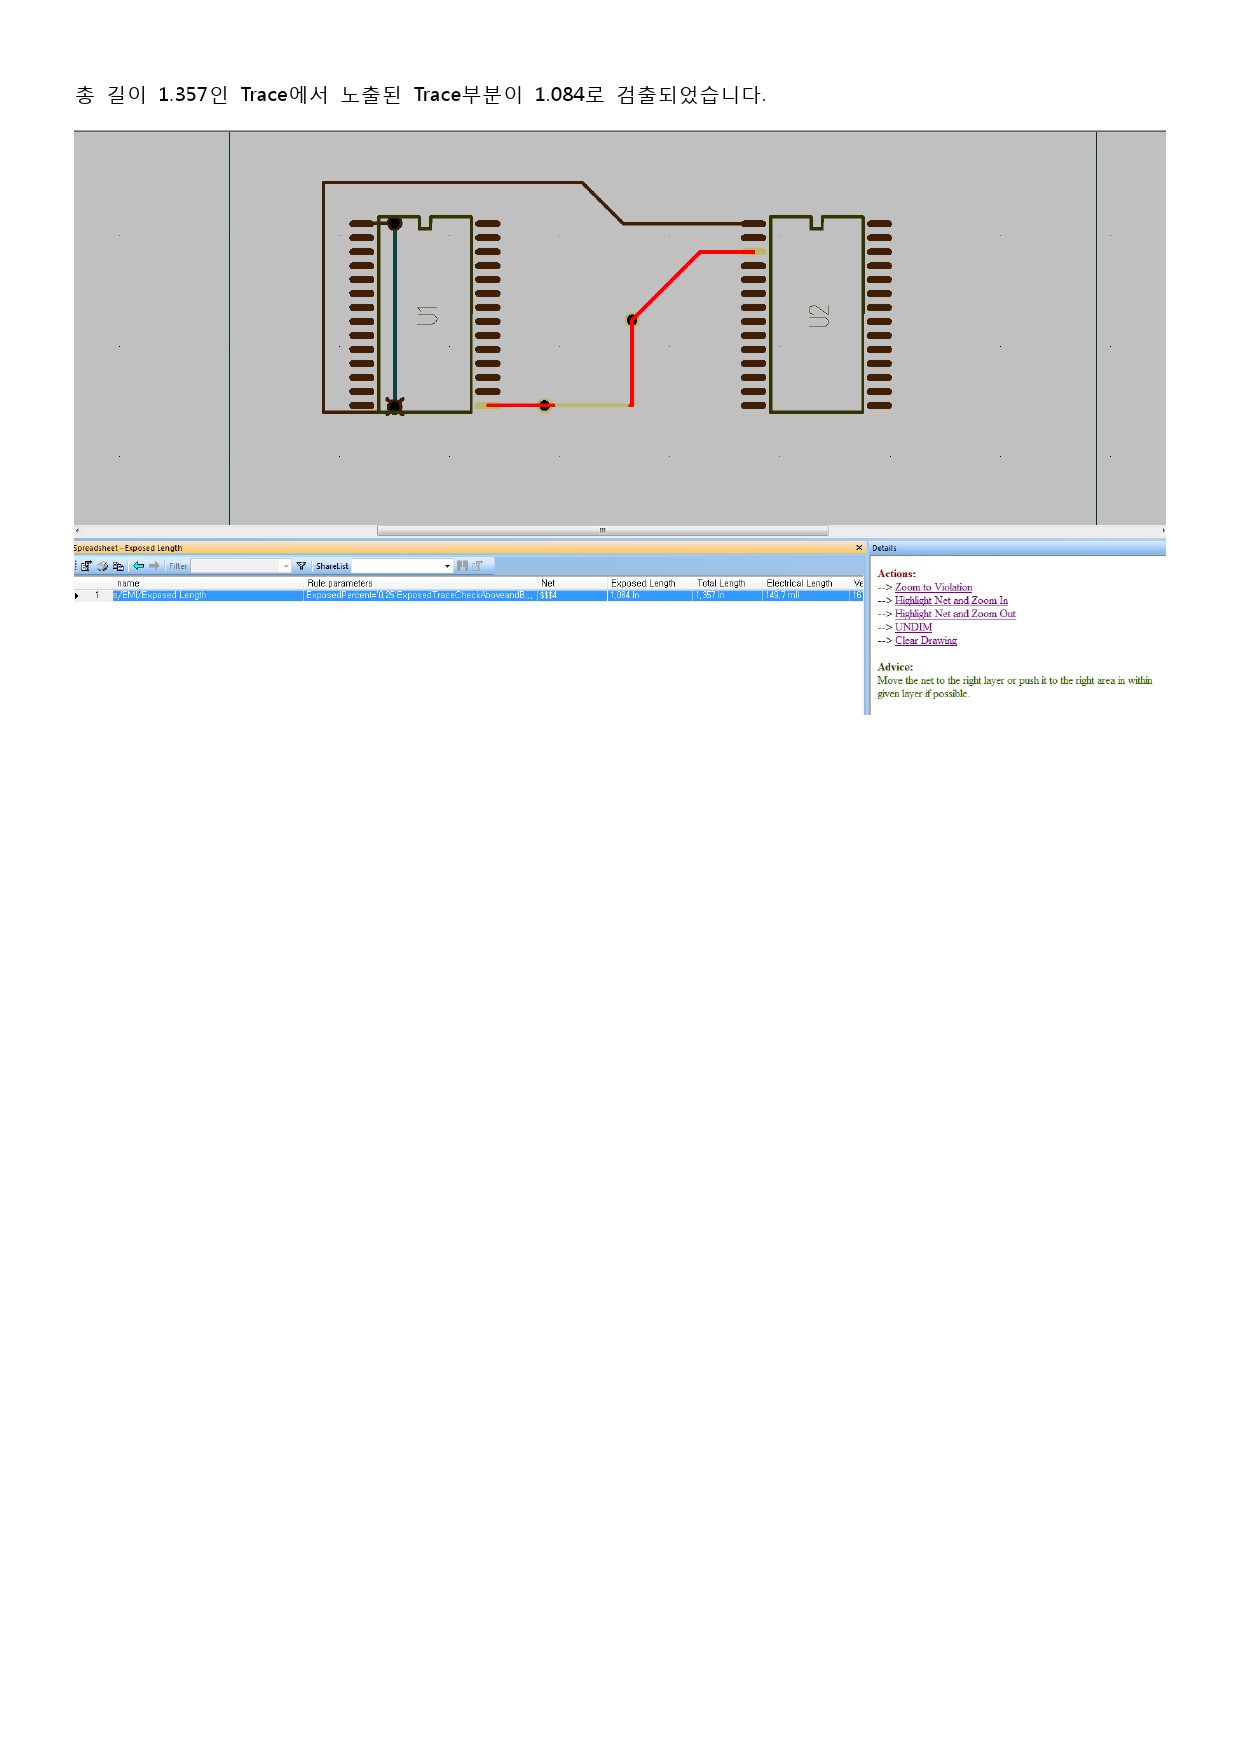
Task: Click the UNDIM action link
Action: click(x=913, y=627)
